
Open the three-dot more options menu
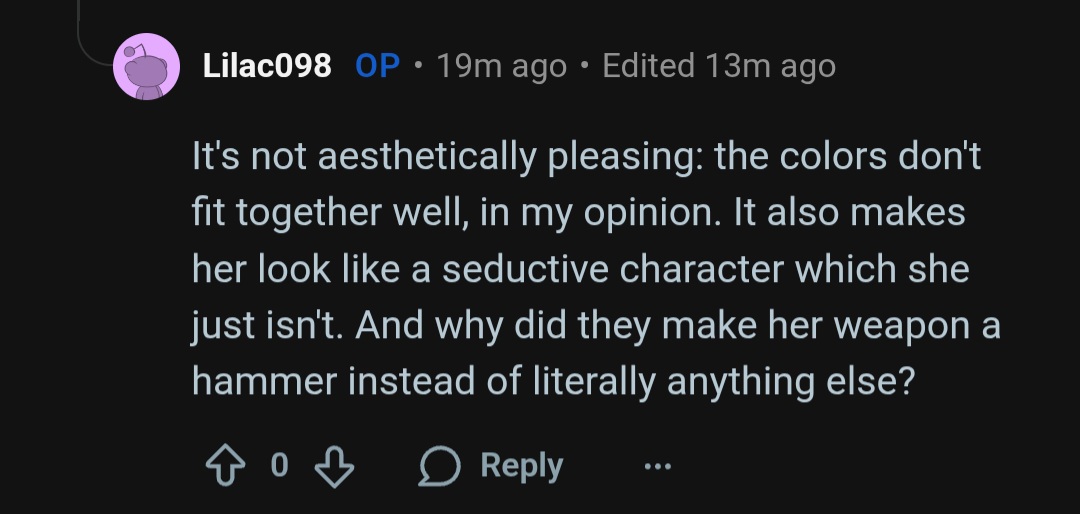(656, 466)
